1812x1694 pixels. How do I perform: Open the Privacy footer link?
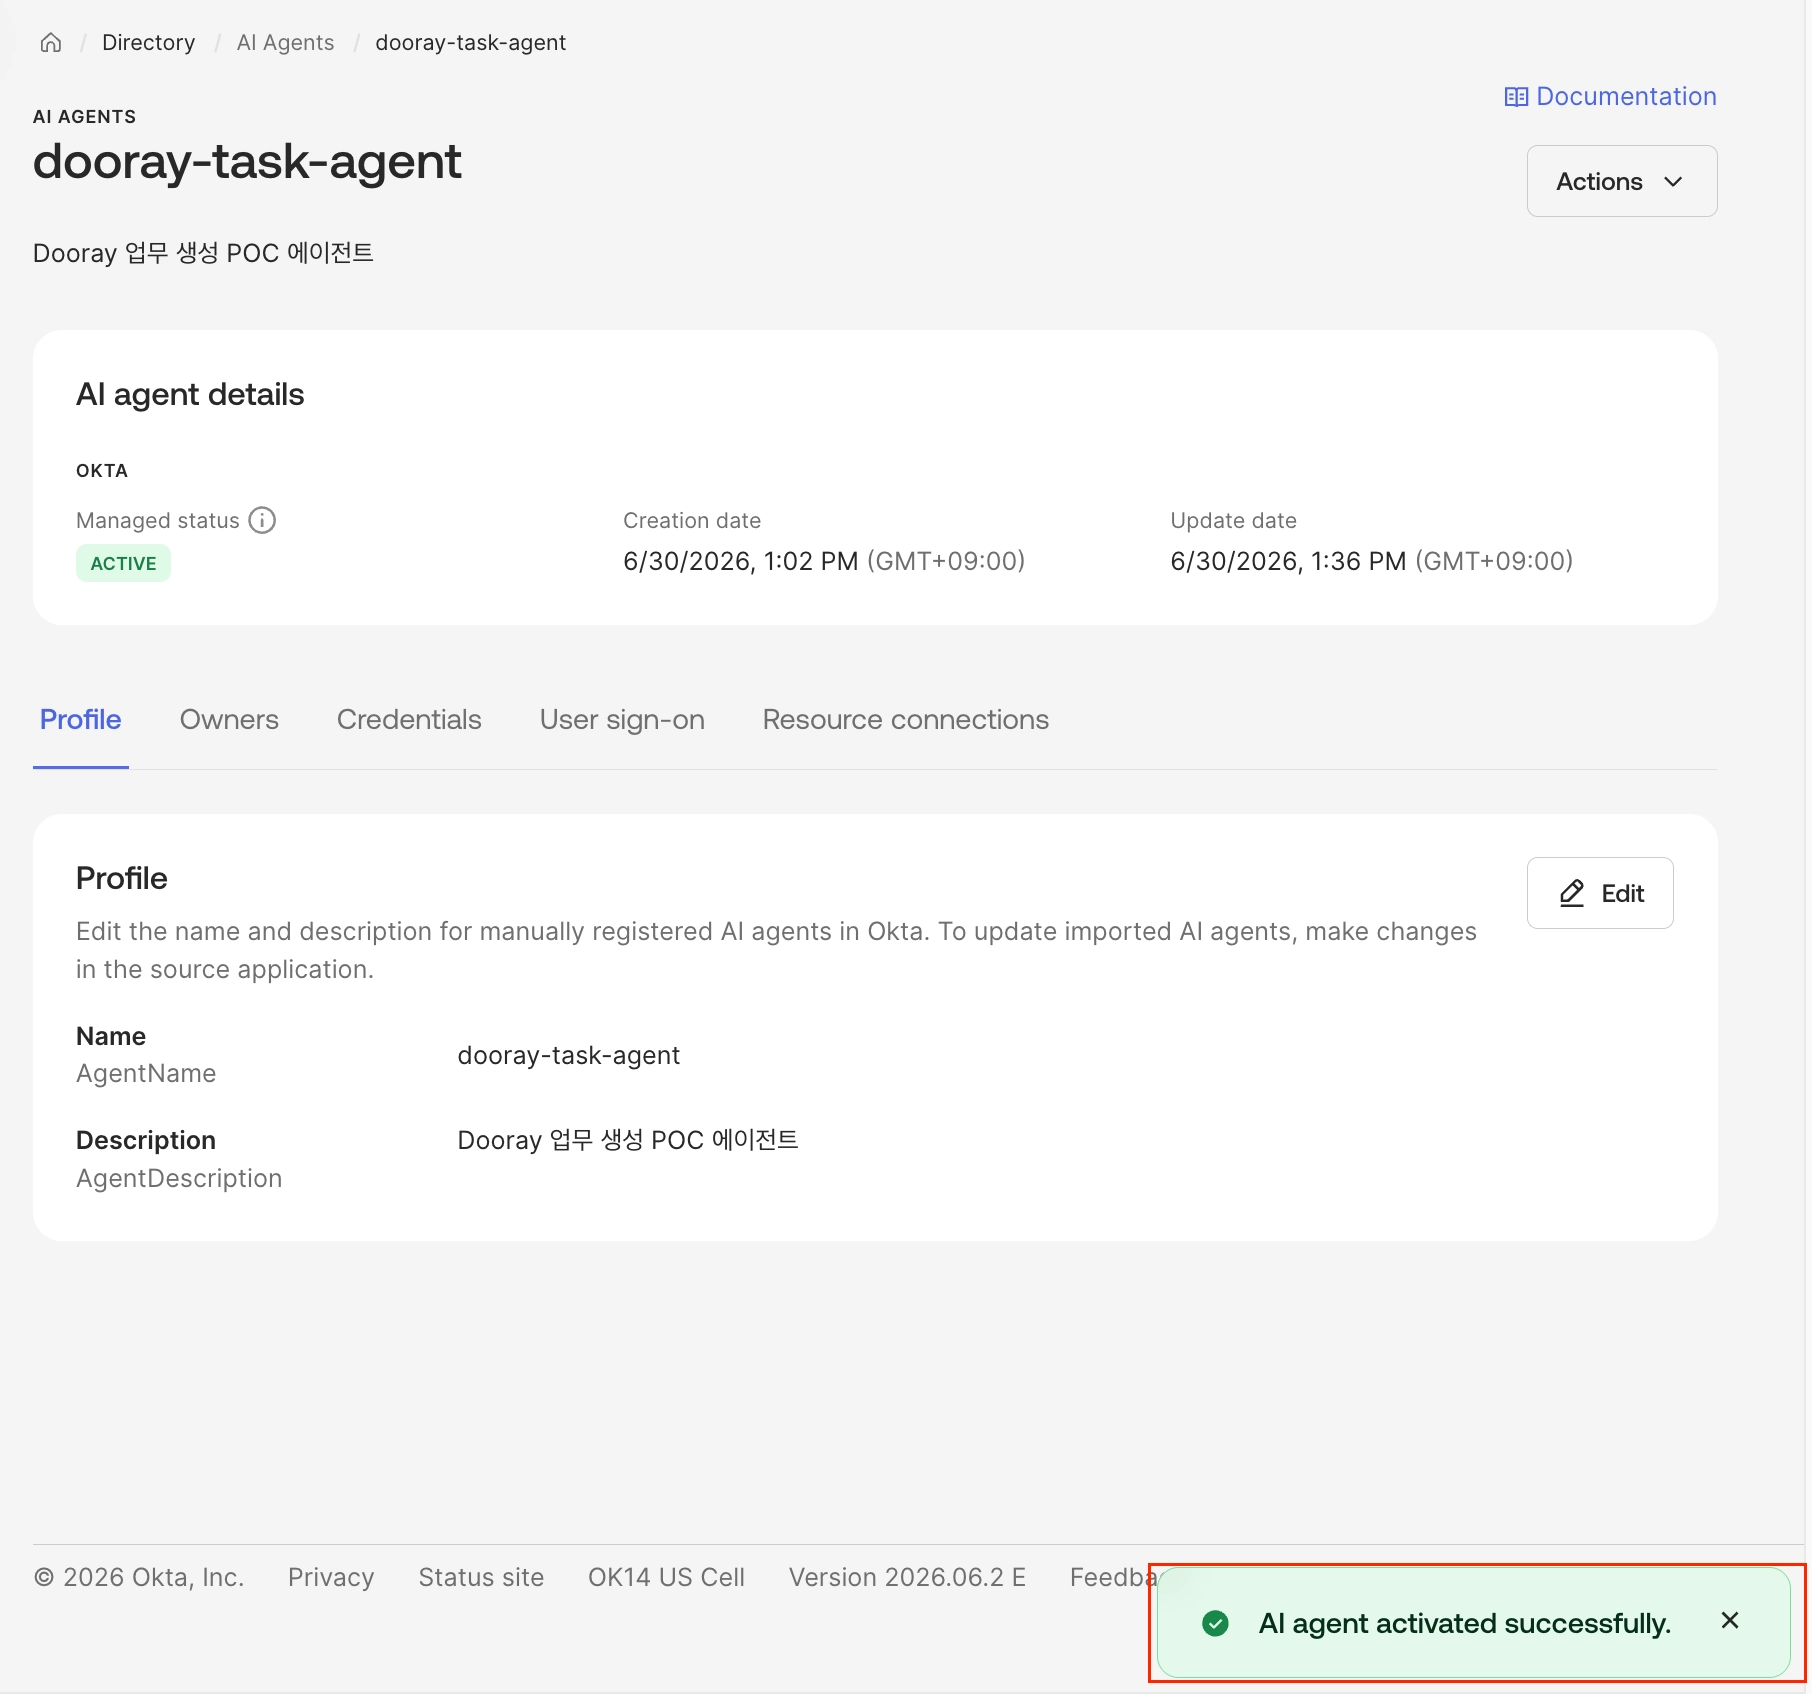(x=331, y=1577)
